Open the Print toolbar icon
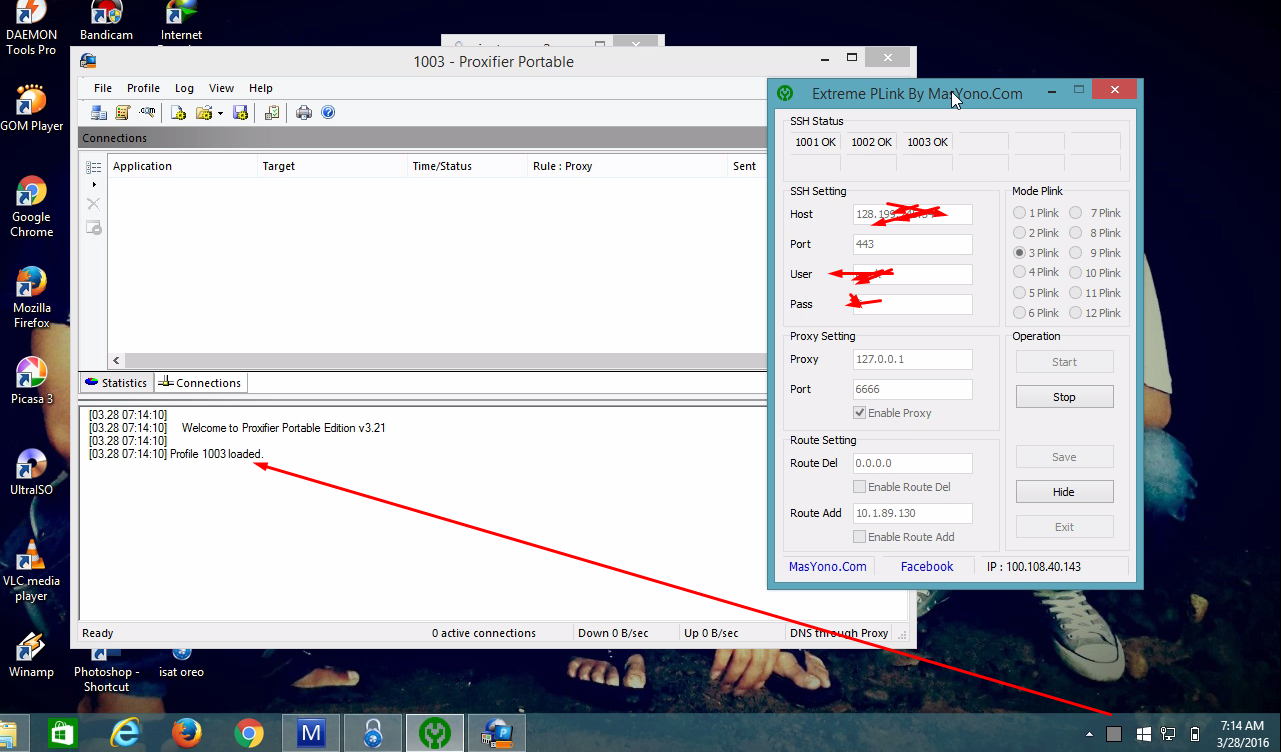Screen dimensions: 1281x752 pos(303,112)
